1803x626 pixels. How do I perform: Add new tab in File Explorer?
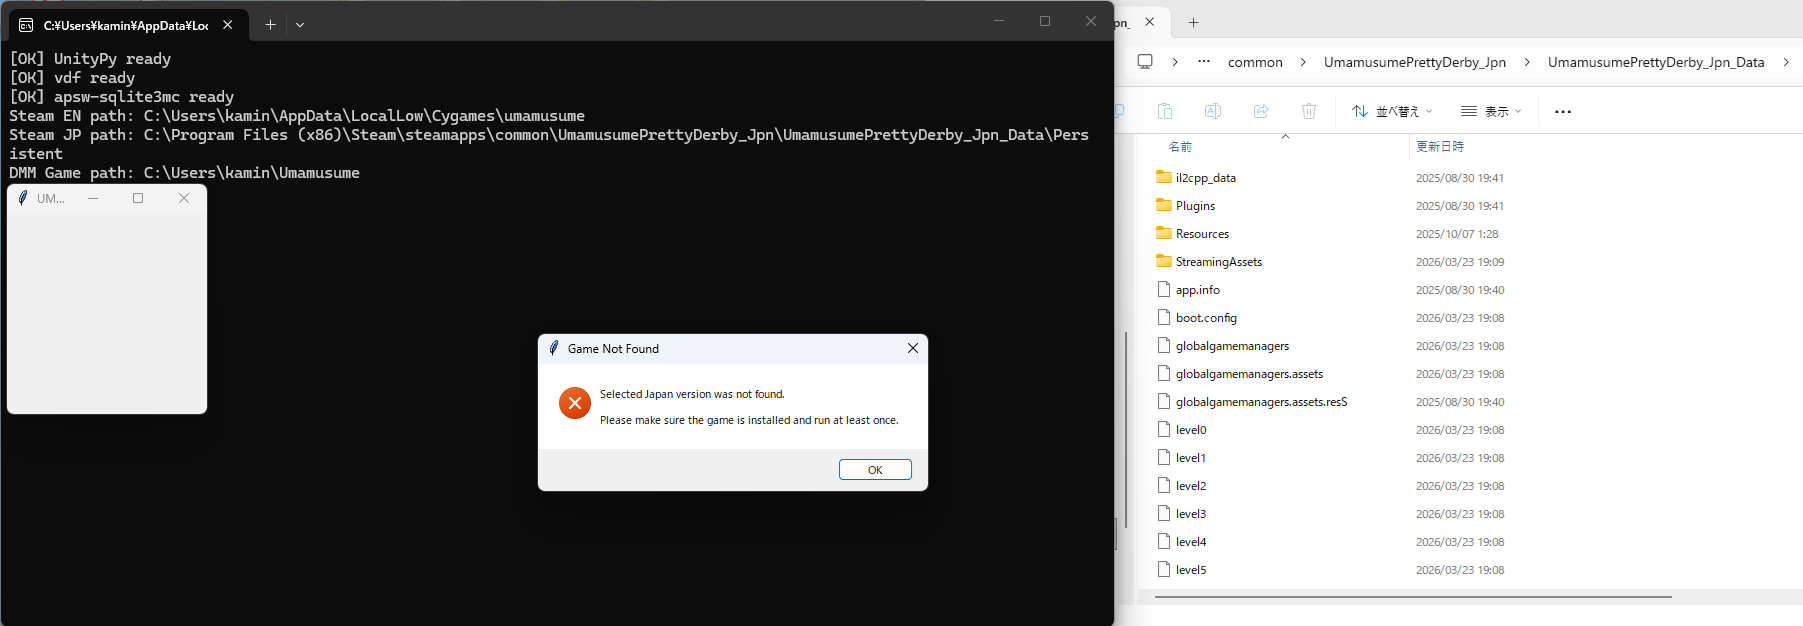[1193, 22]
